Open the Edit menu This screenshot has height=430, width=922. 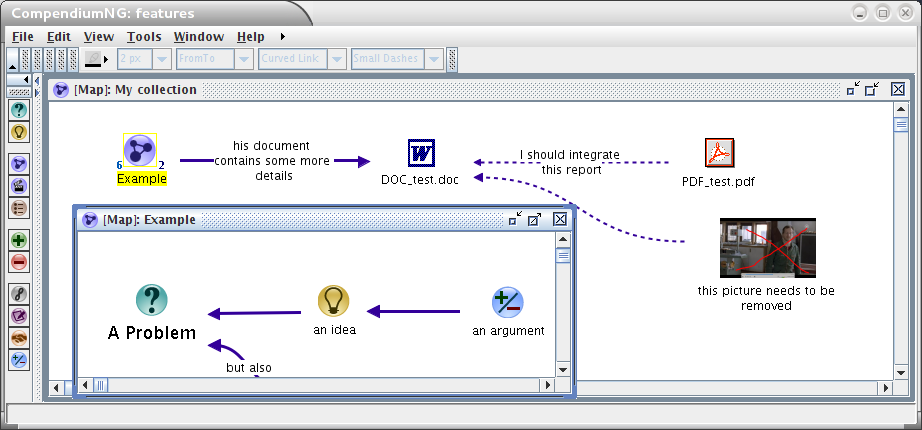pyautogui.click(x=59, y=36)
